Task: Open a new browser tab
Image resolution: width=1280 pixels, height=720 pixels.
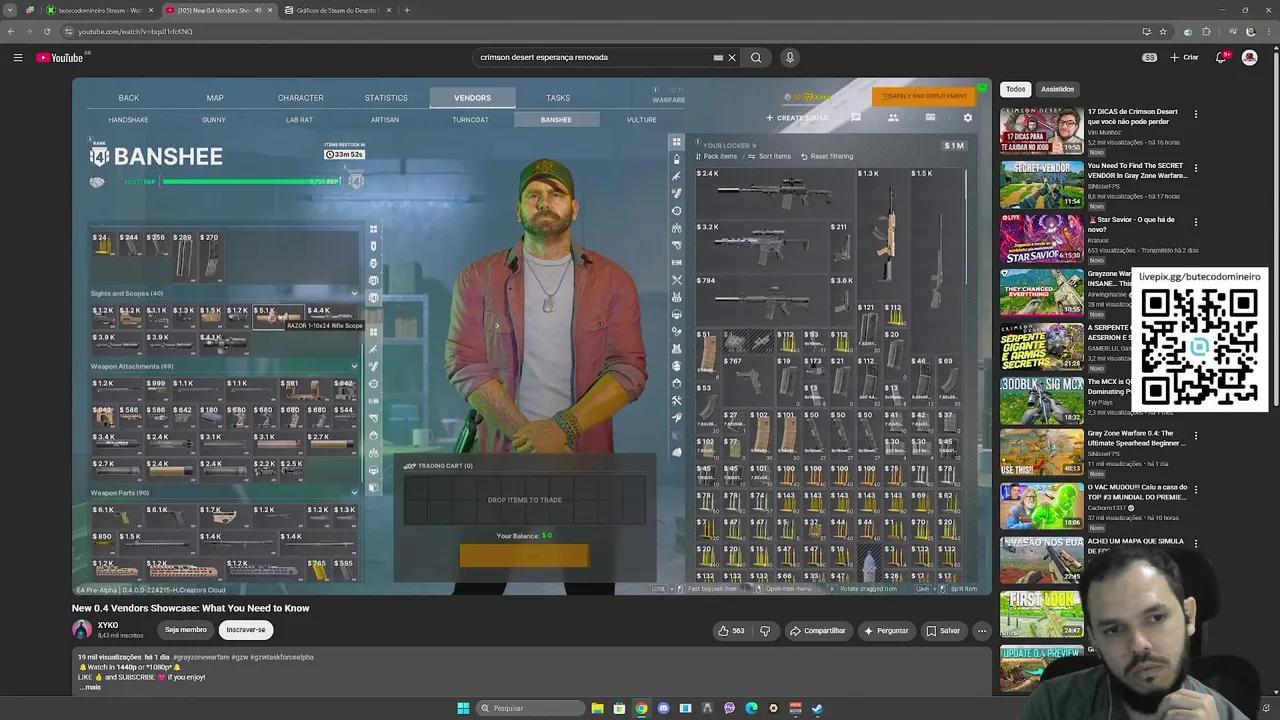Action: [x=407, y=10]
